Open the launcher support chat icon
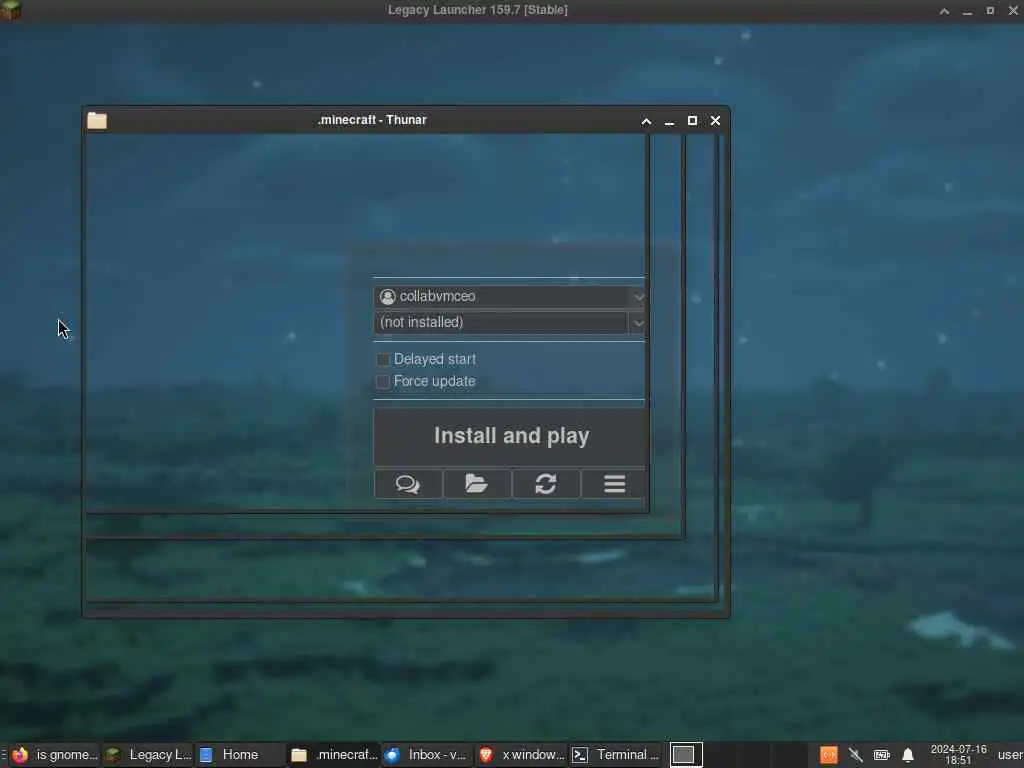 tap(408, 484)
